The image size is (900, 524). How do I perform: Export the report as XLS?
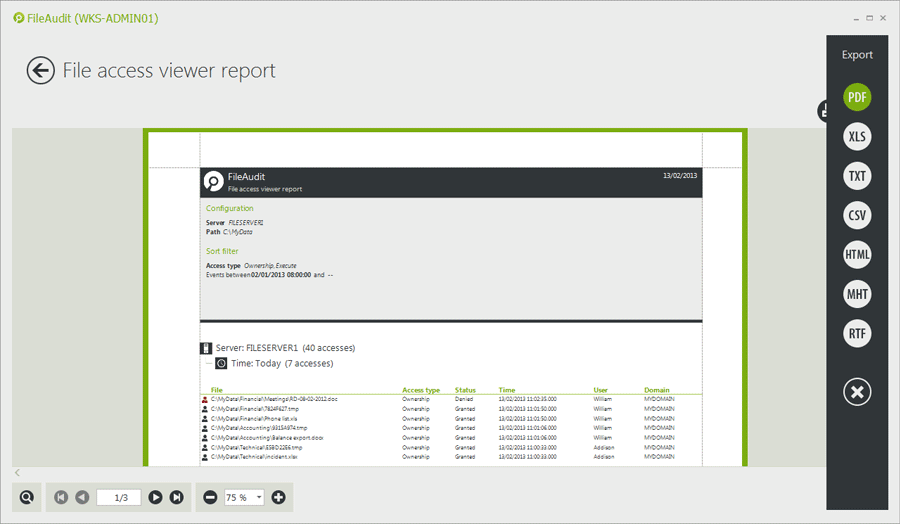857,137
